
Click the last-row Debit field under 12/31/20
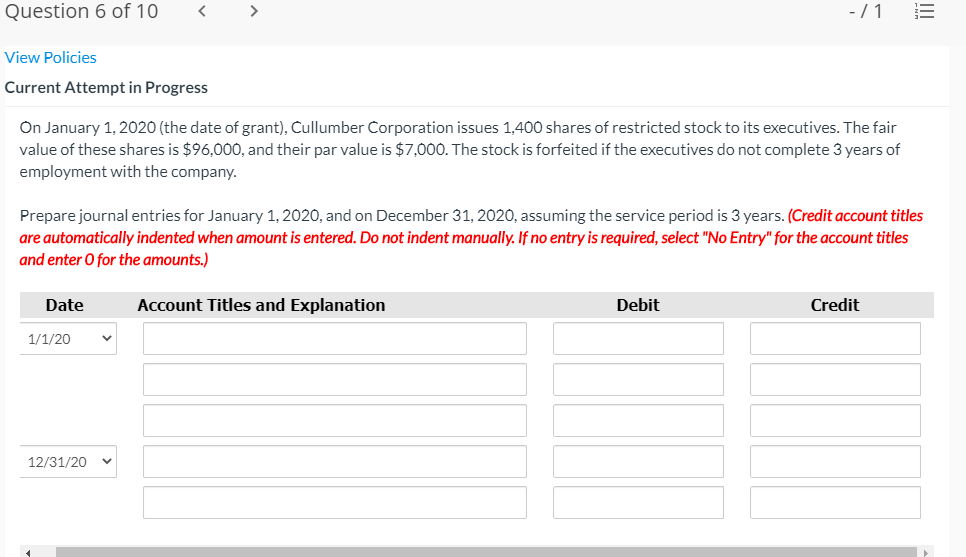coord(638,502)
